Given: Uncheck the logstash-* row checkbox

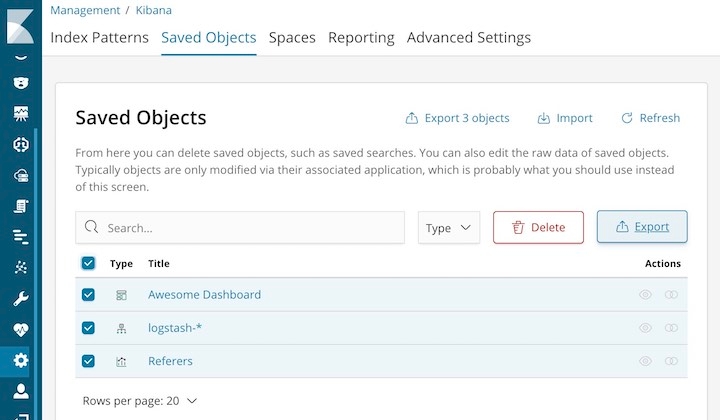Looking at the screenshot, I should [88, 328].
